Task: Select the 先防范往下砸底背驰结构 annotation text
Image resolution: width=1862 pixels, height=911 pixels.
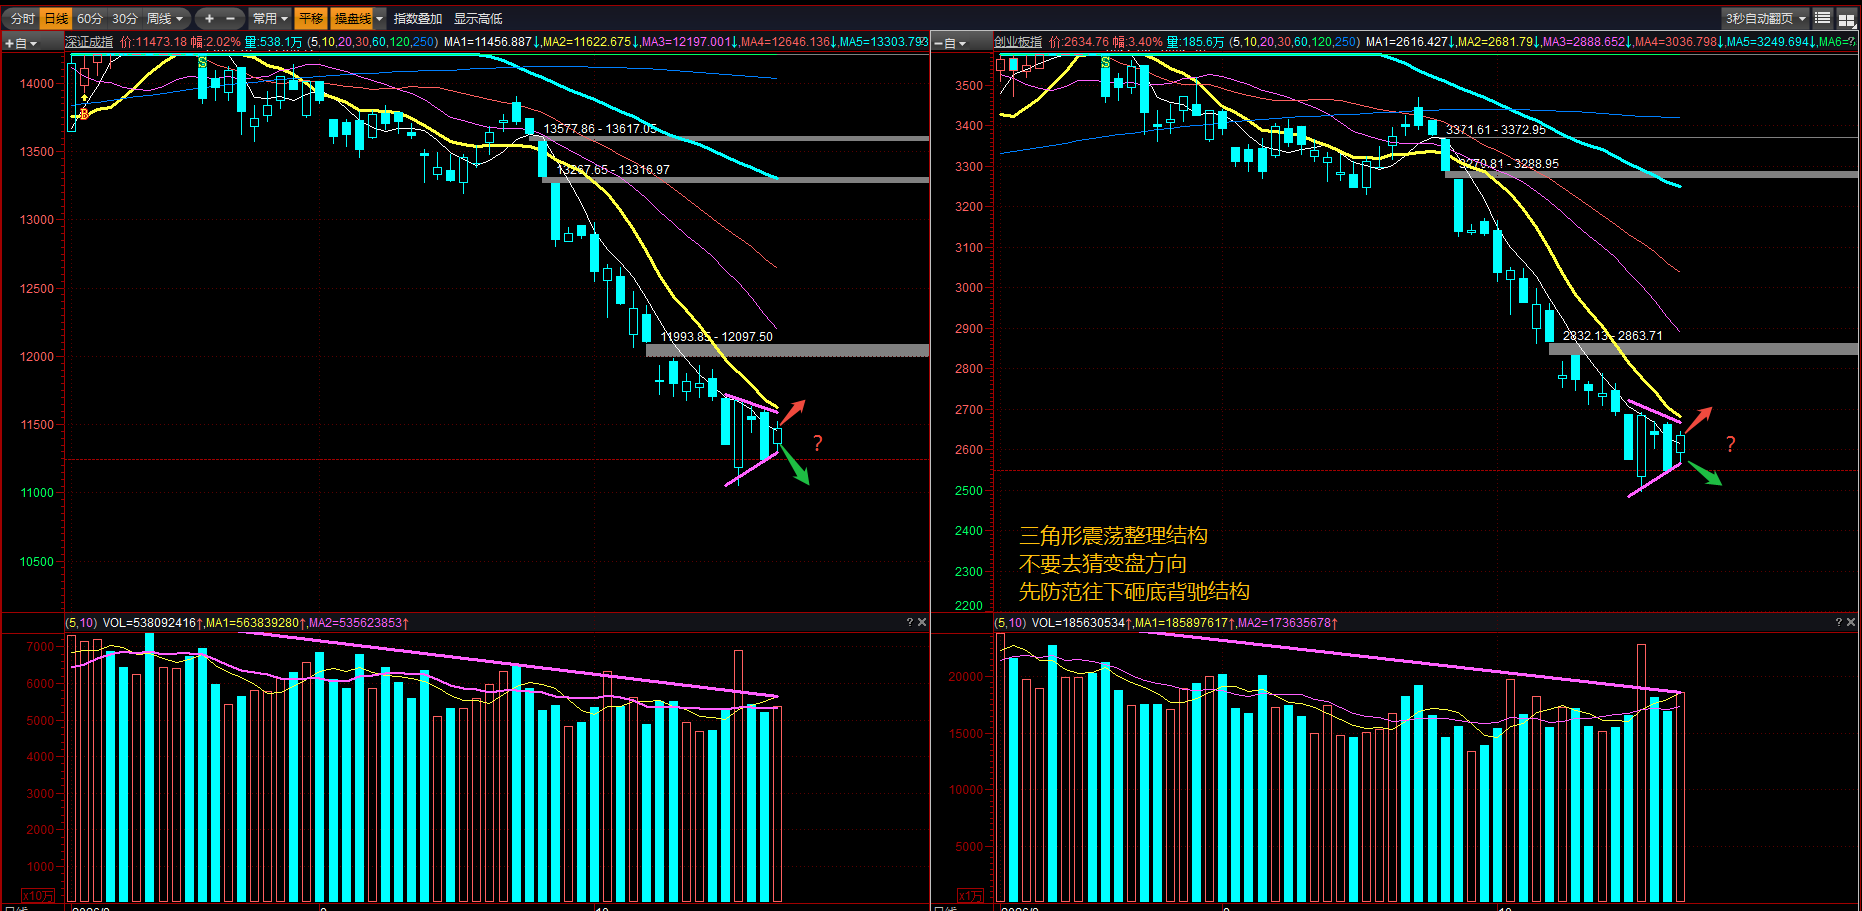Action: 1134,592
